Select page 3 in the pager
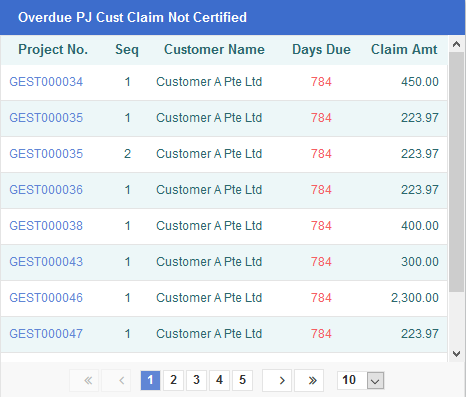Screen dimensions: 466x397 coord(196,380)
